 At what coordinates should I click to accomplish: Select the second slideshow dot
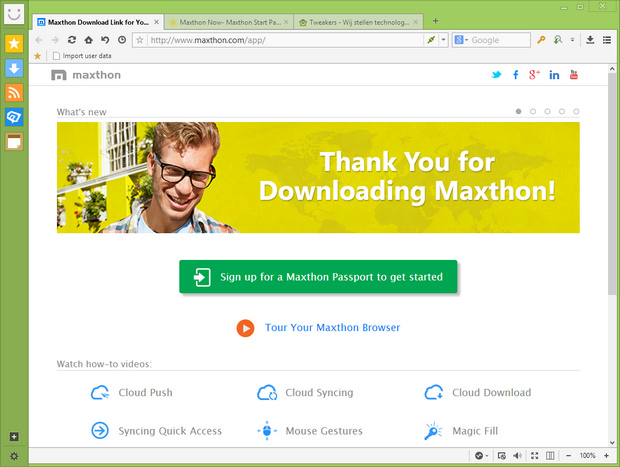pyautogui.click(x=533, y=112)
